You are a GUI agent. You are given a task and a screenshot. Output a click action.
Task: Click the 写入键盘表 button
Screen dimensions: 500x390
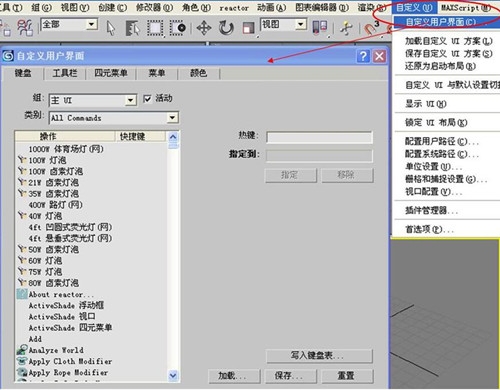(x=319, y=356)
